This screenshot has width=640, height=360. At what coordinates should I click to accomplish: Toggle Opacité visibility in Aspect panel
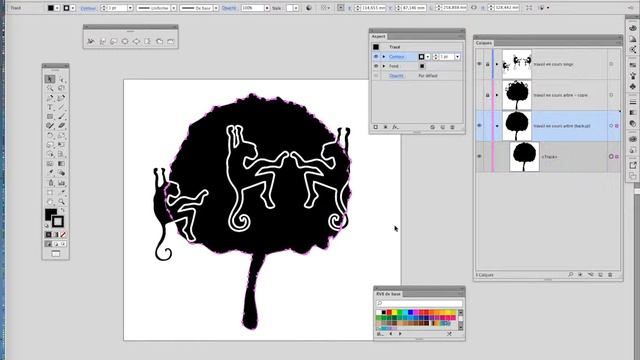tap(376, 76)
